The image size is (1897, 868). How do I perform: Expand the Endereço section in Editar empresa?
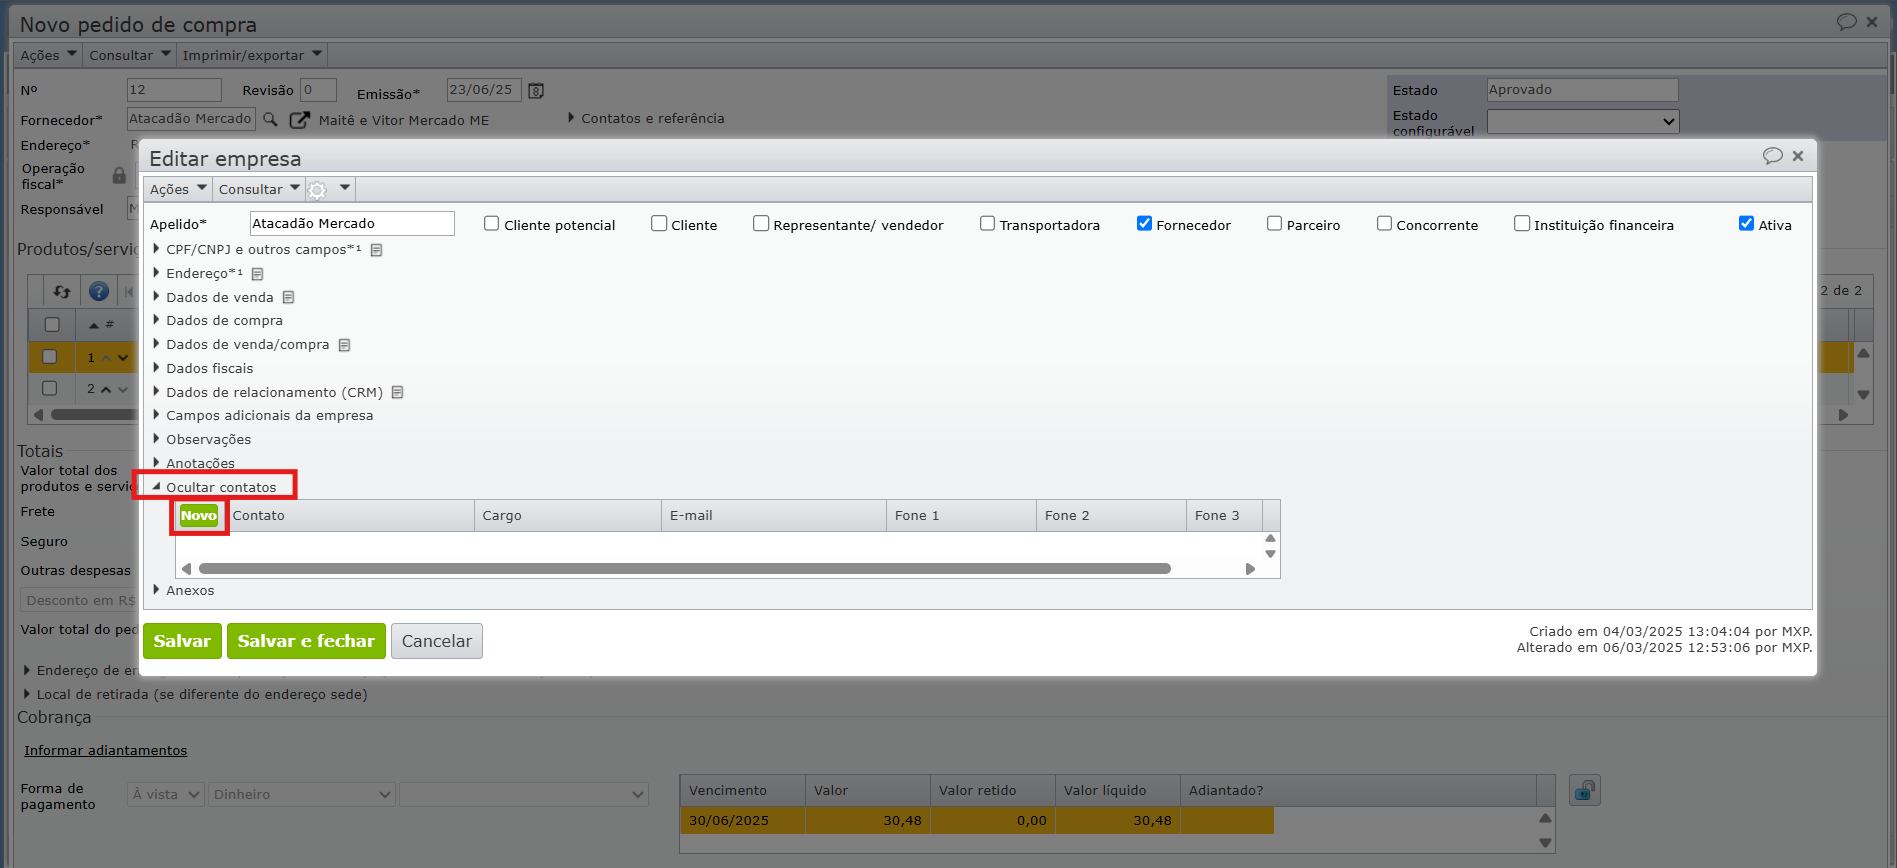pos(197,274)
